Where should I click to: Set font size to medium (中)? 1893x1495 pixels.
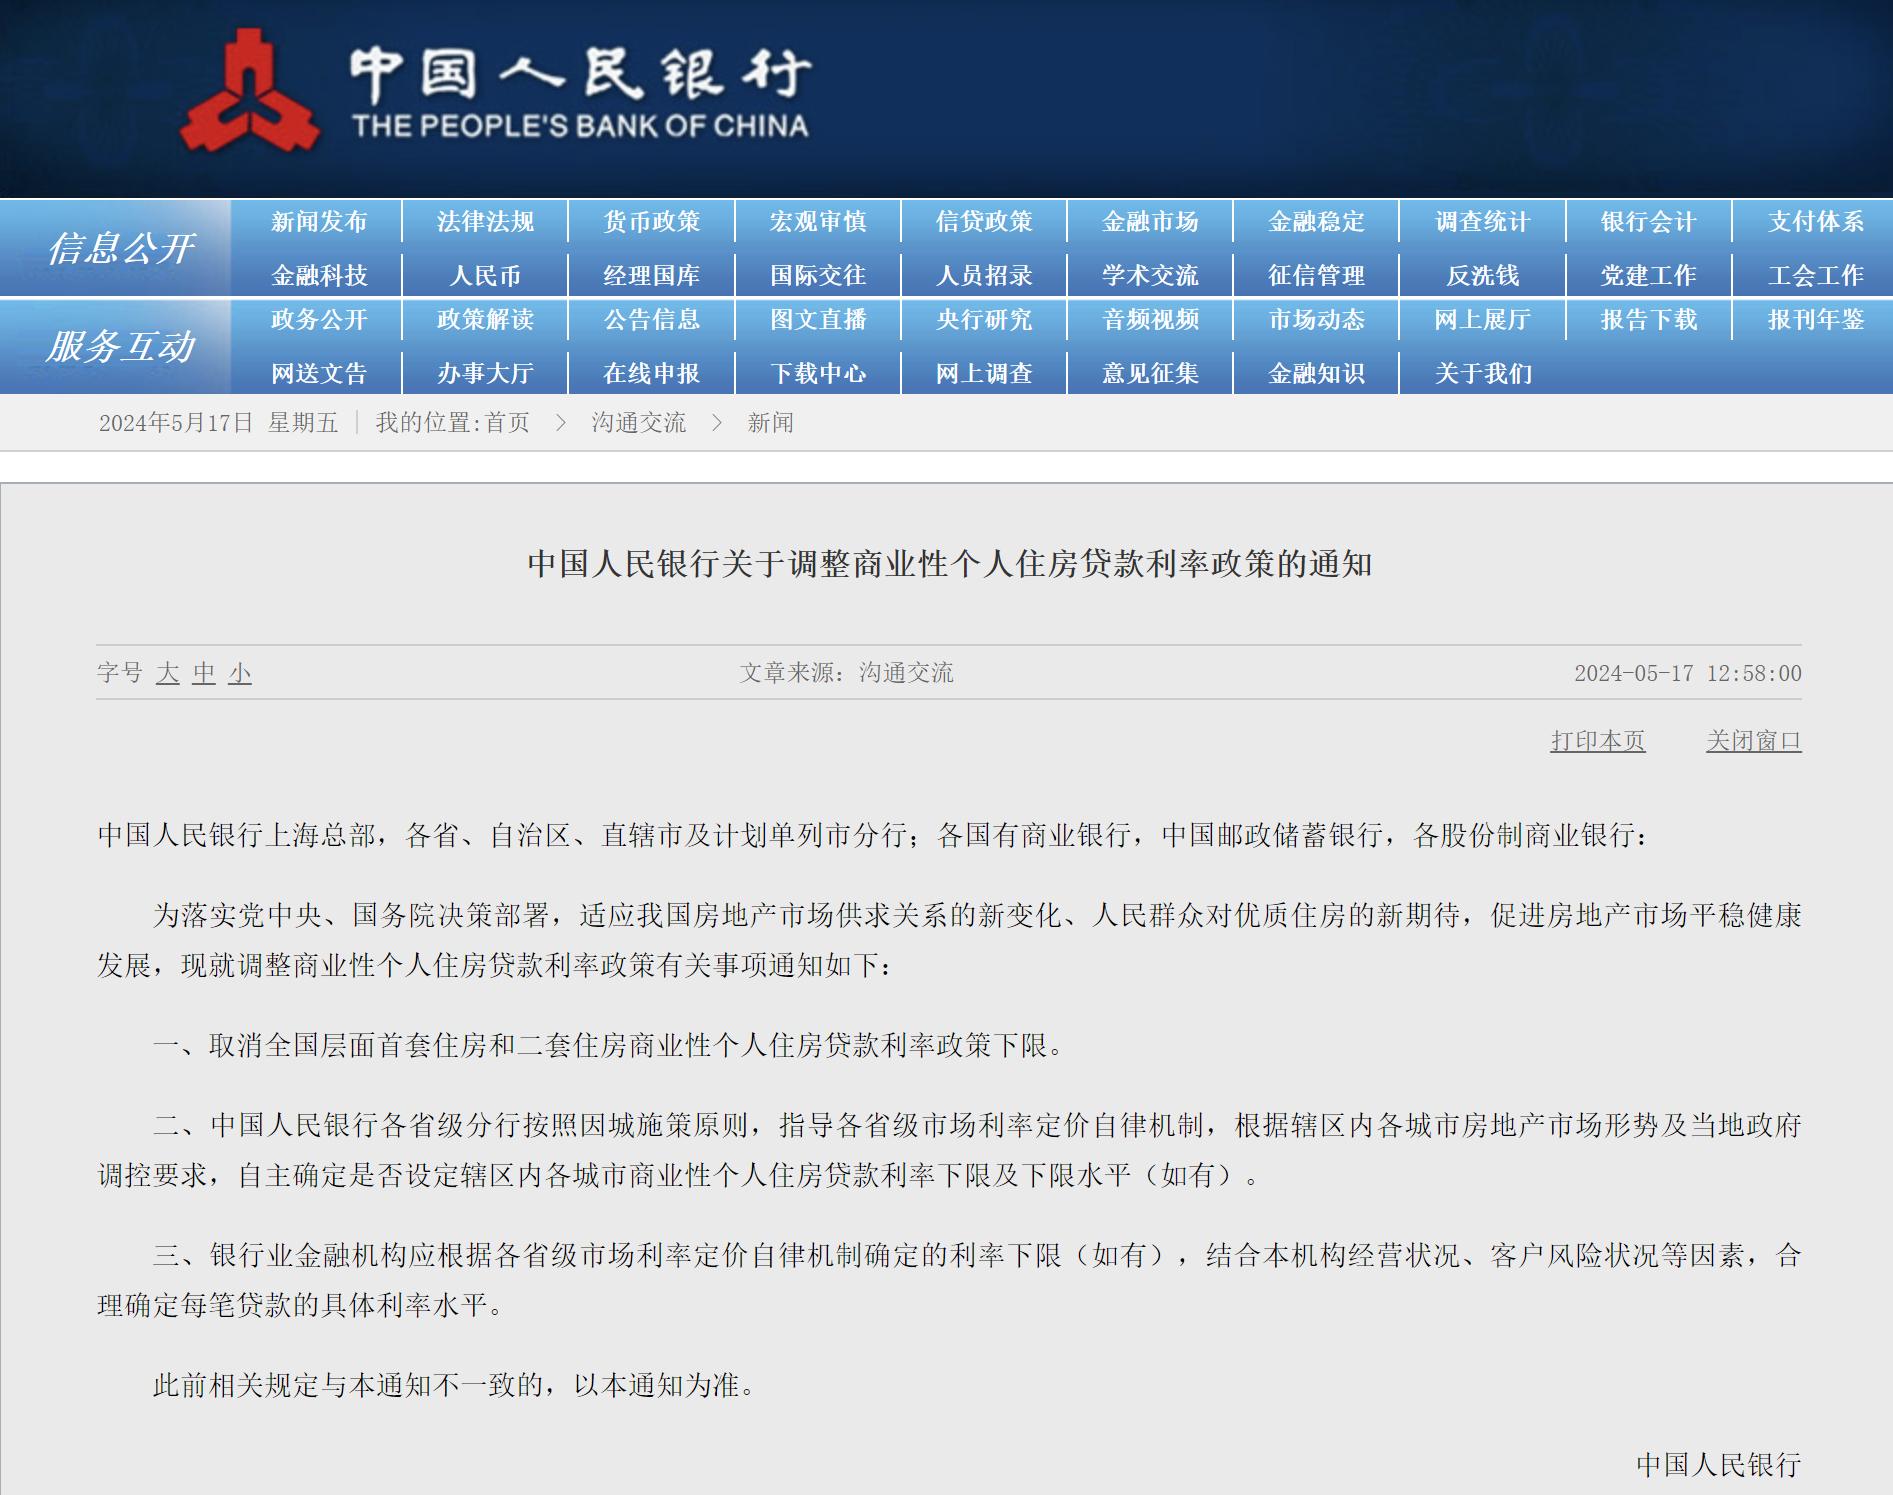[x=204, y=673]
